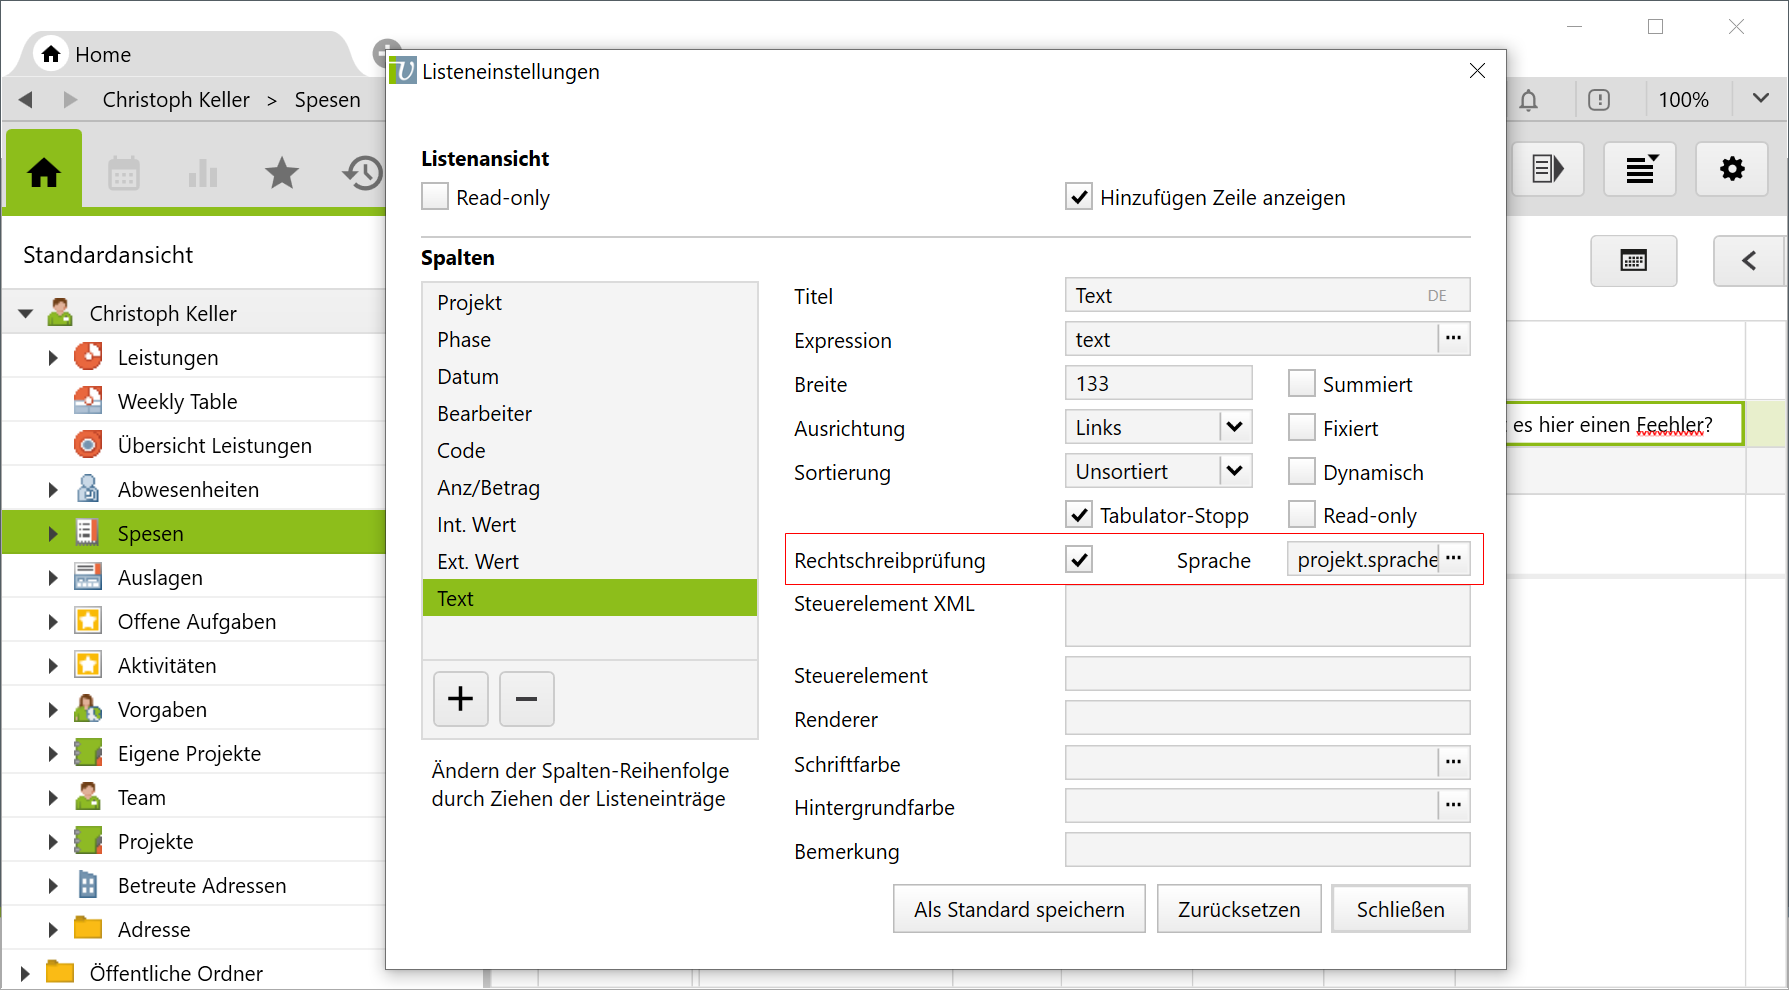Image resolution: width=1789 pixels, height=990 pixels.
Task: Click the notification bell icon
Action: (x=1529, y=100)
